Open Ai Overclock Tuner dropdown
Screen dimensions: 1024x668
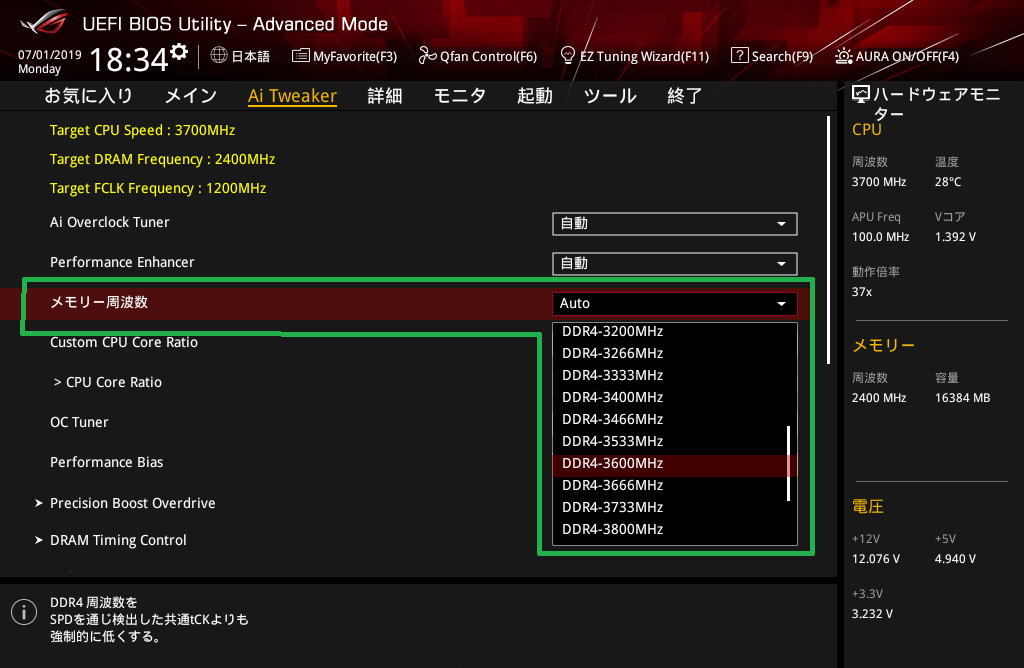click(x=675, y=224)
